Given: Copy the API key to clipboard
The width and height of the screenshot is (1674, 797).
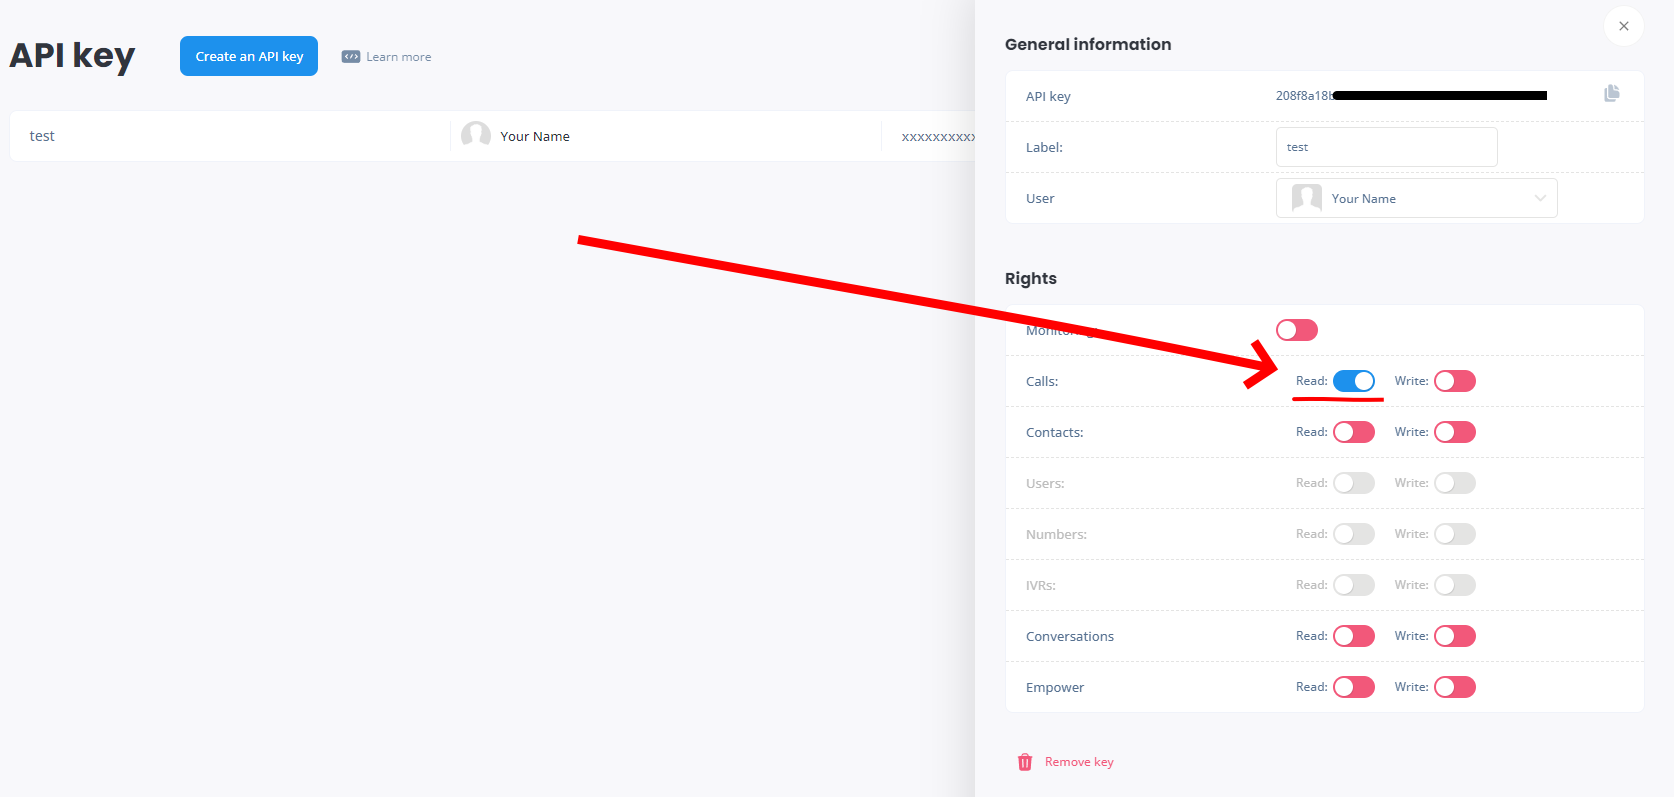Looking at the screenshot, I should pos(1611,94).
